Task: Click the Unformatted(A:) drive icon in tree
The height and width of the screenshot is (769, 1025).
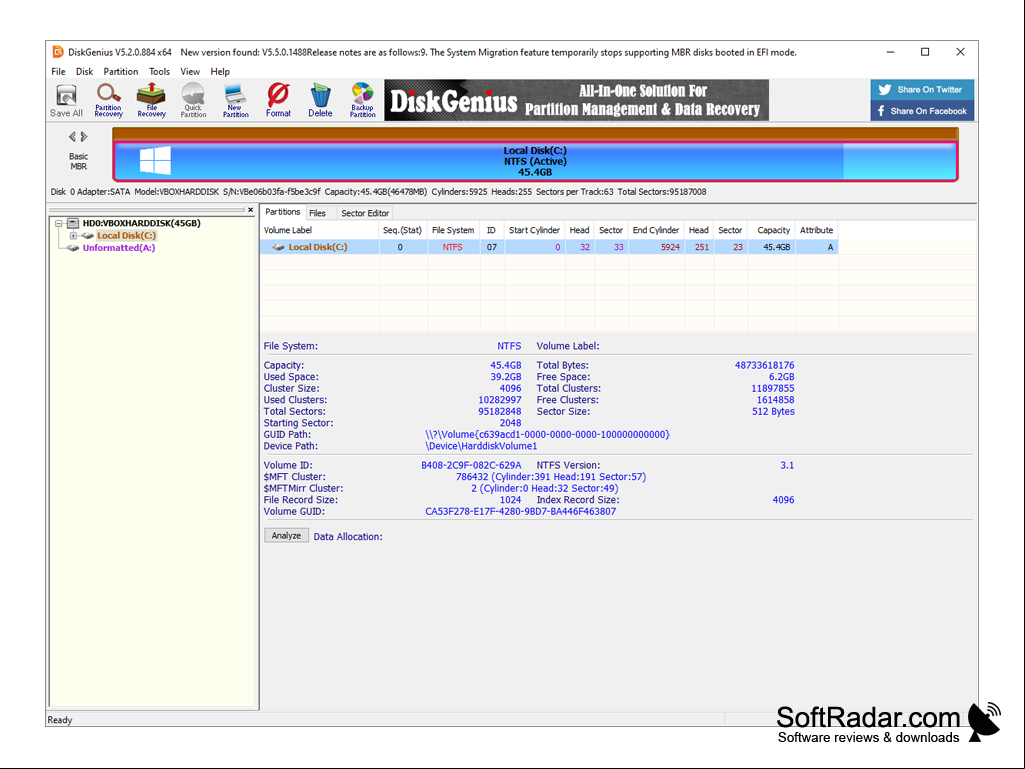Action: (x=73, y=248)
